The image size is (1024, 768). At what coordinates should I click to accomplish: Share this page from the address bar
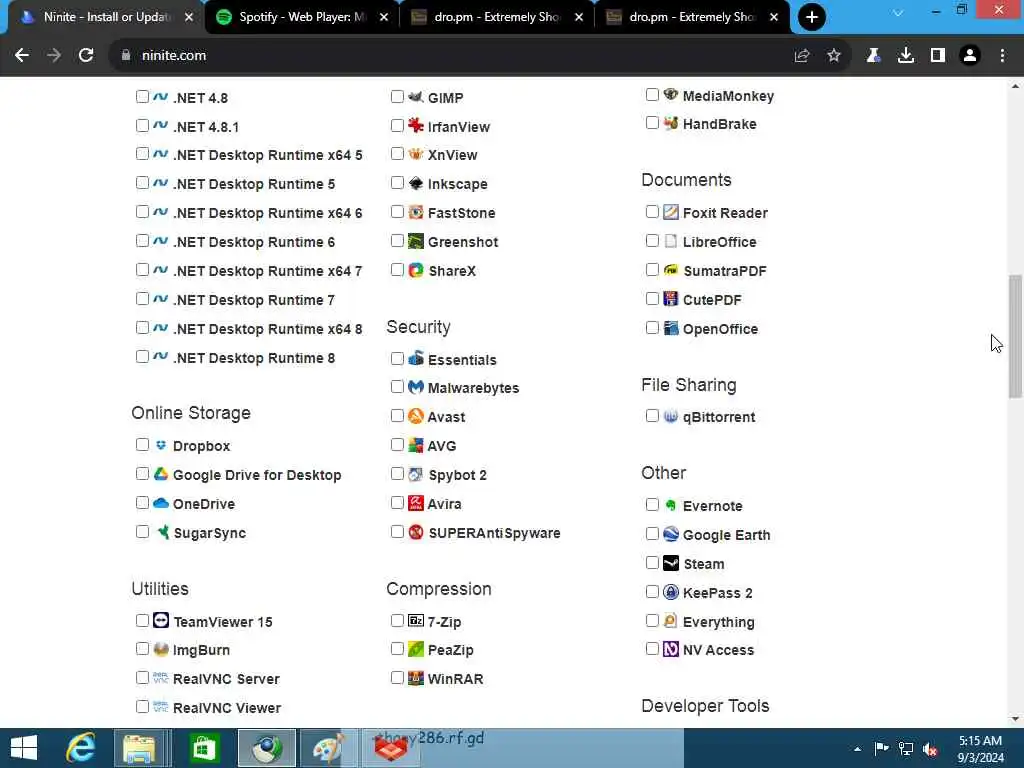coord(802,56)
